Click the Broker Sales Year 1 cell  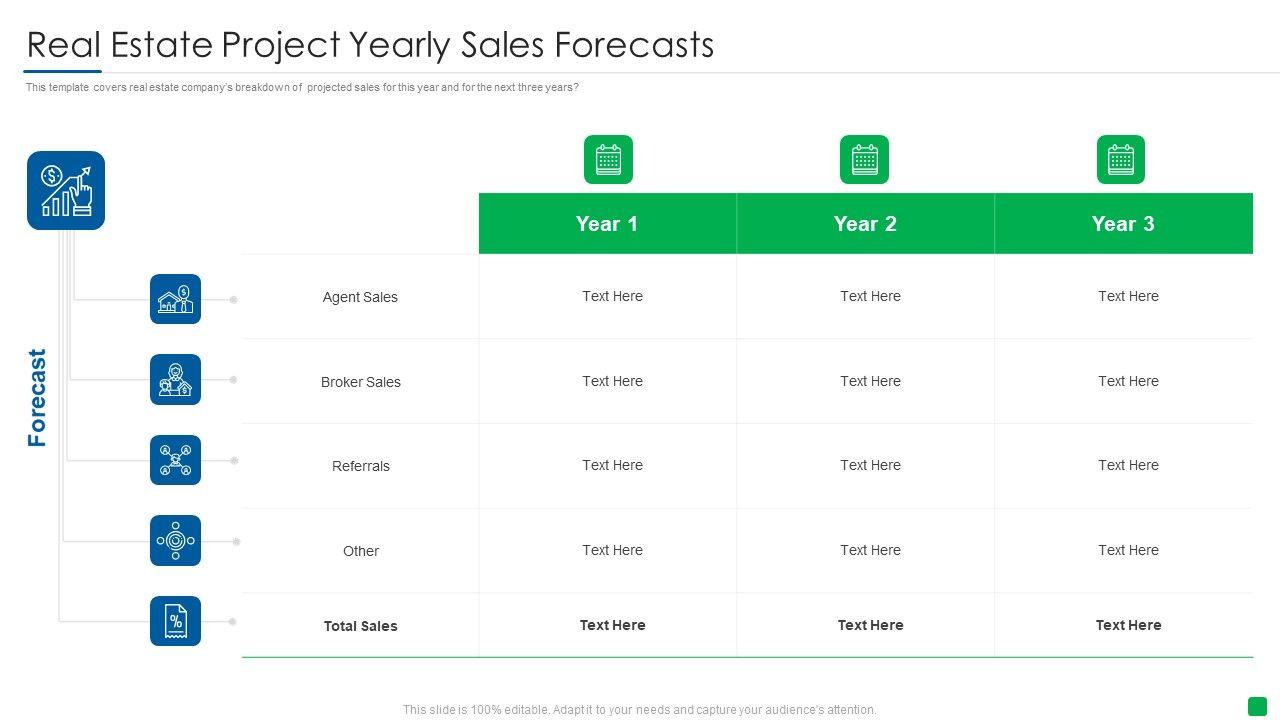coord(612,381)
